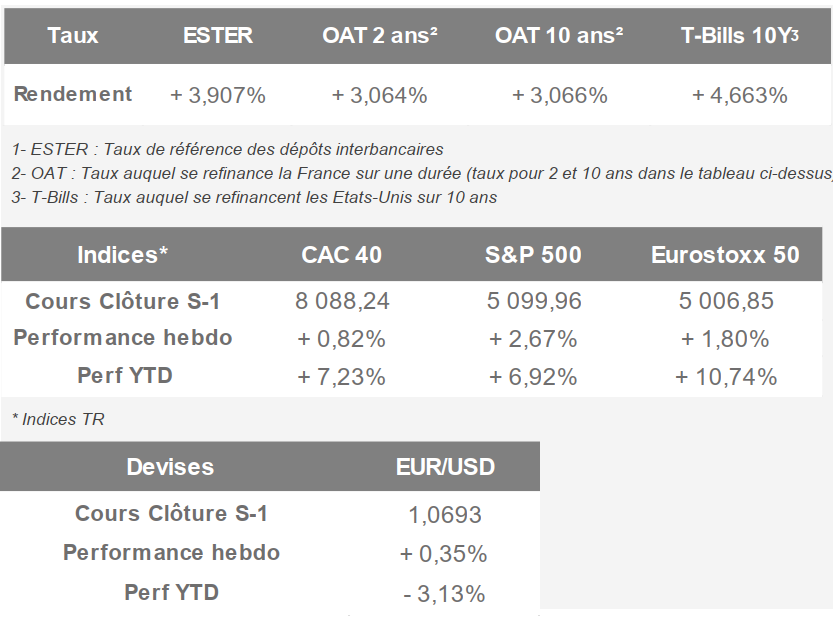
Task: Click Eurostoxx 50 YTD value +10,74%
Action: coord(726,377)
